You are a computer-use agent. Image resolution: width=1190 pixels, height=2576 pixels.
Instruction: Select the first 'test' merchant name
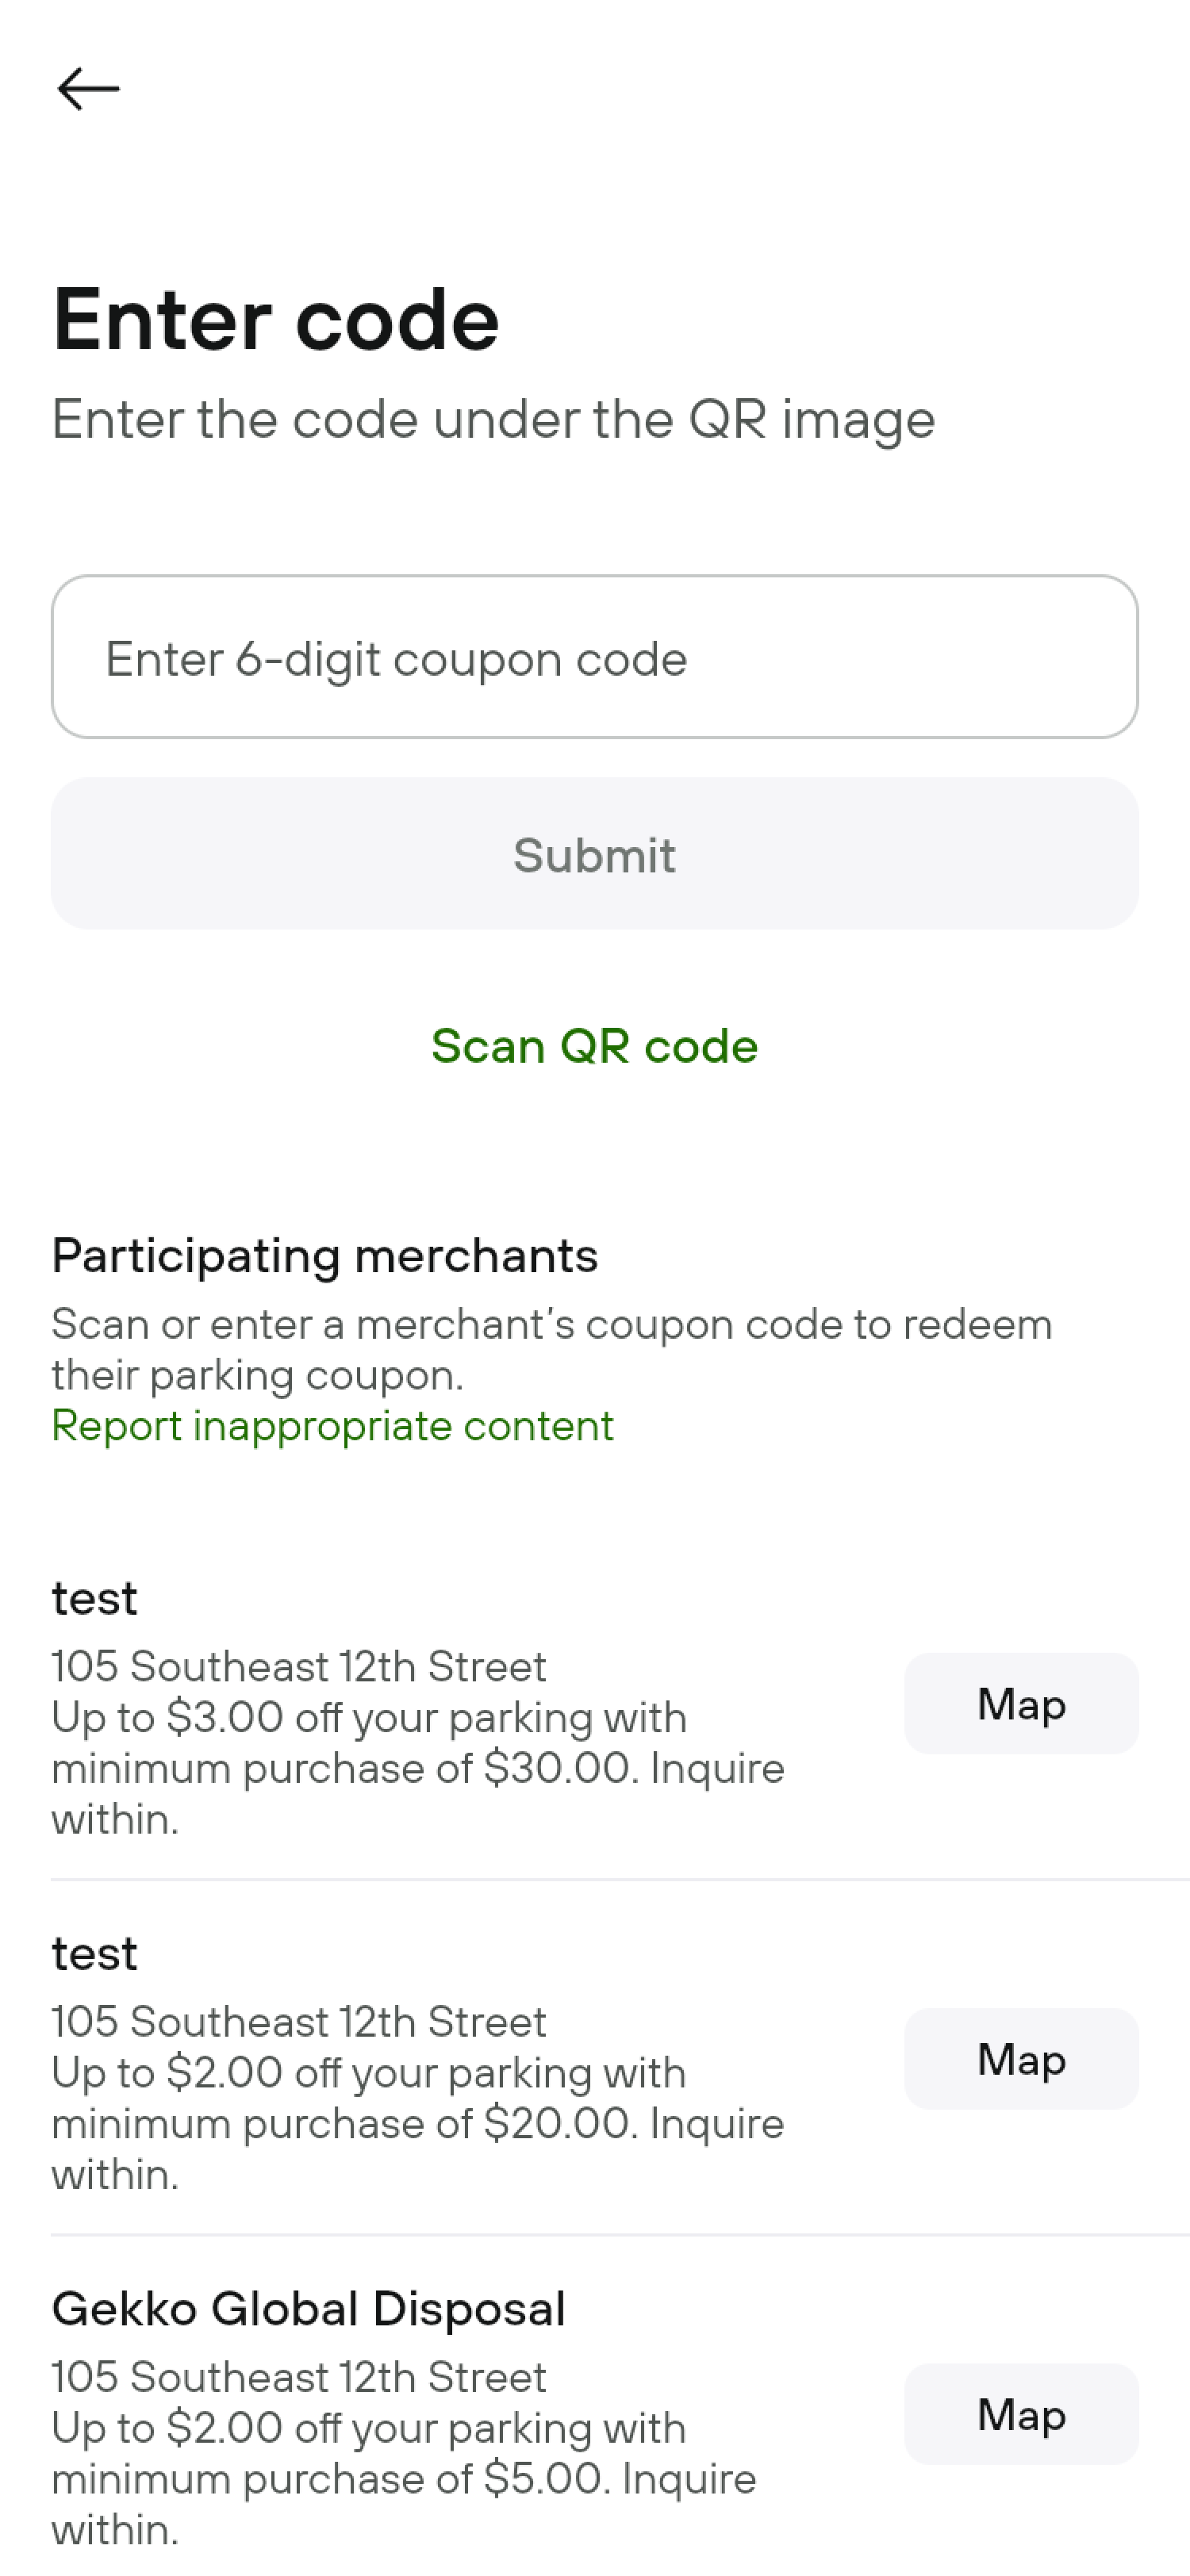point(94,1598)
